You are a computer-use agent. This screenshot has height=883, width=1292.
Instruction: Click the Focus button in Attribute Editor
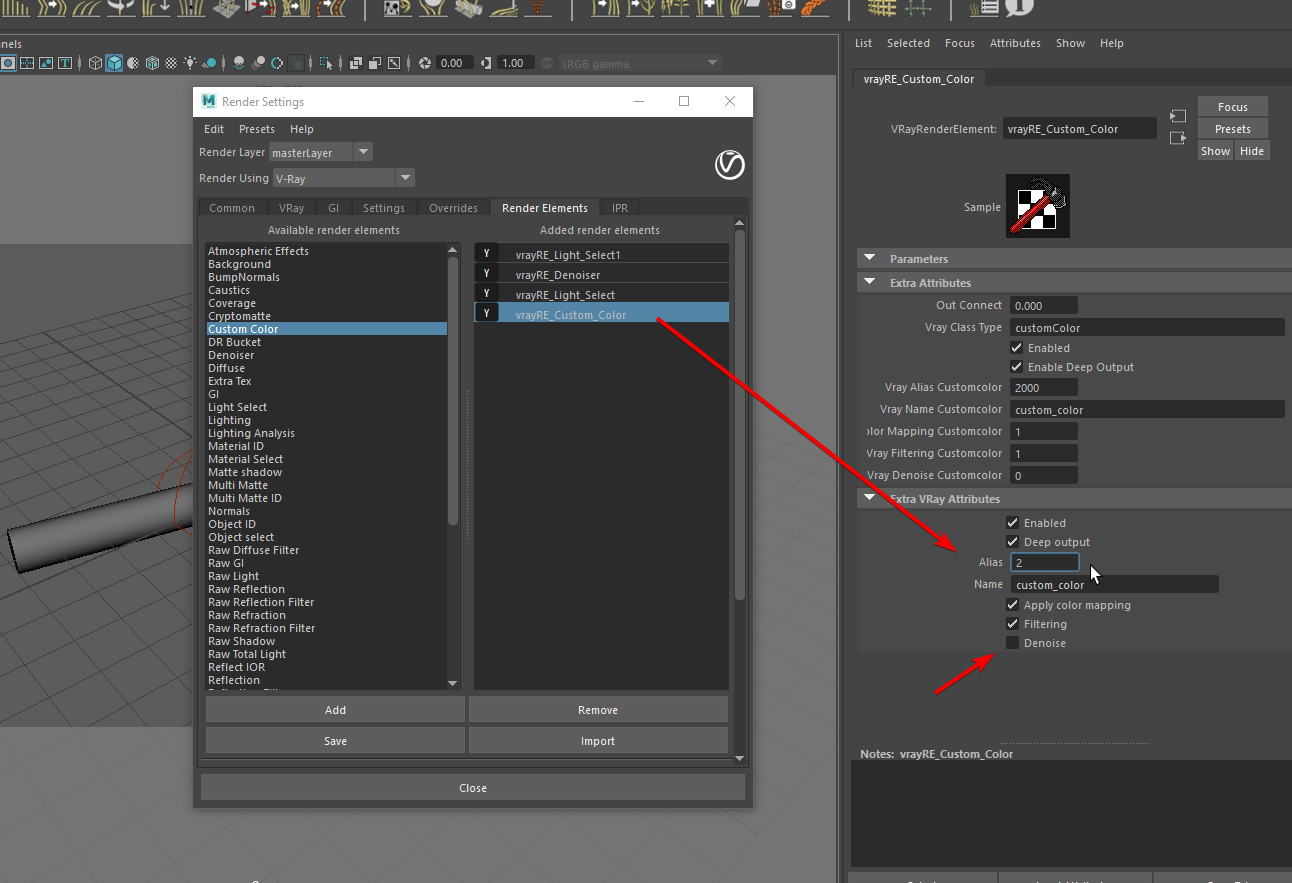[x=1233, y=107]
